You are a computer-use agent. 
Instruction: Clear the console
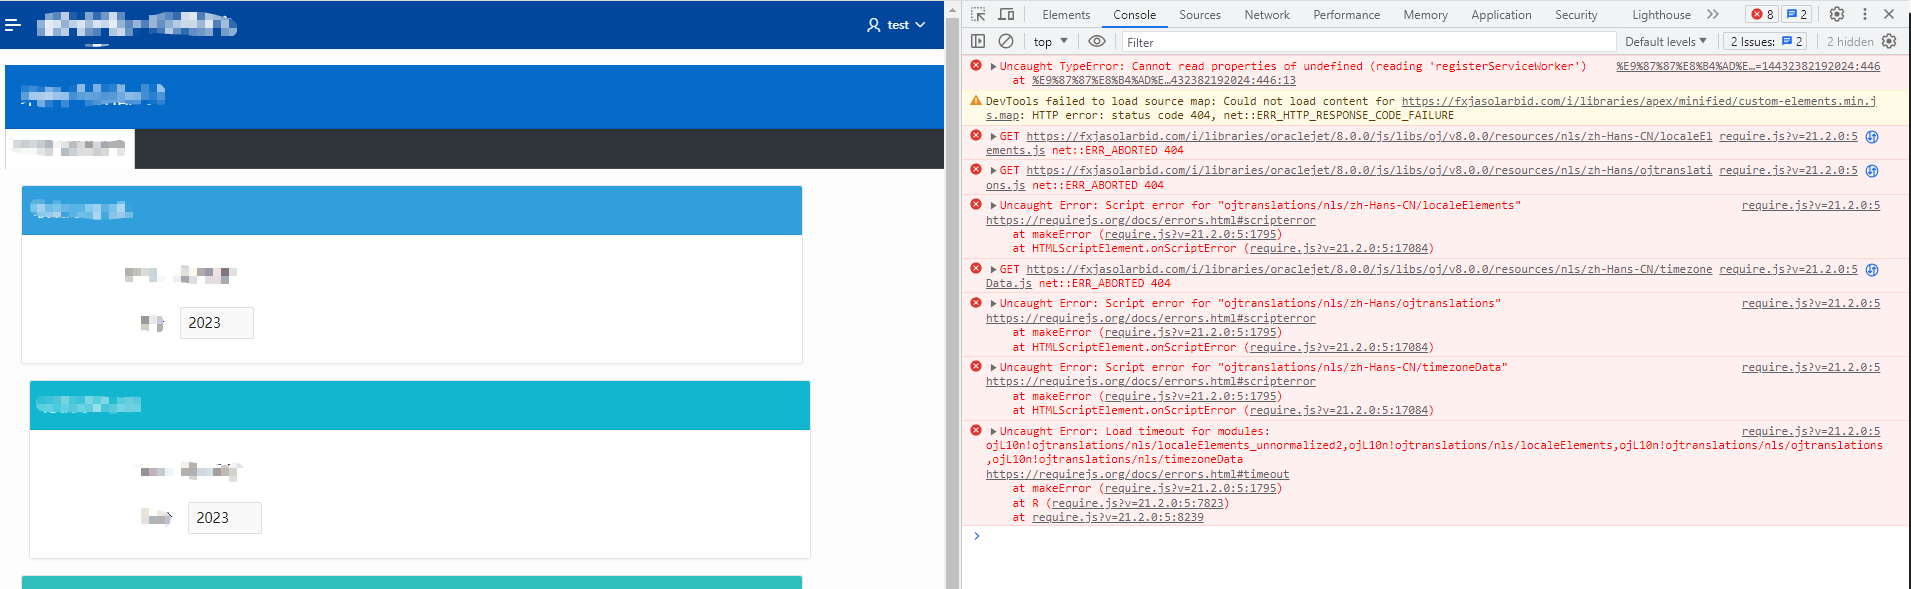(1006, 41)
